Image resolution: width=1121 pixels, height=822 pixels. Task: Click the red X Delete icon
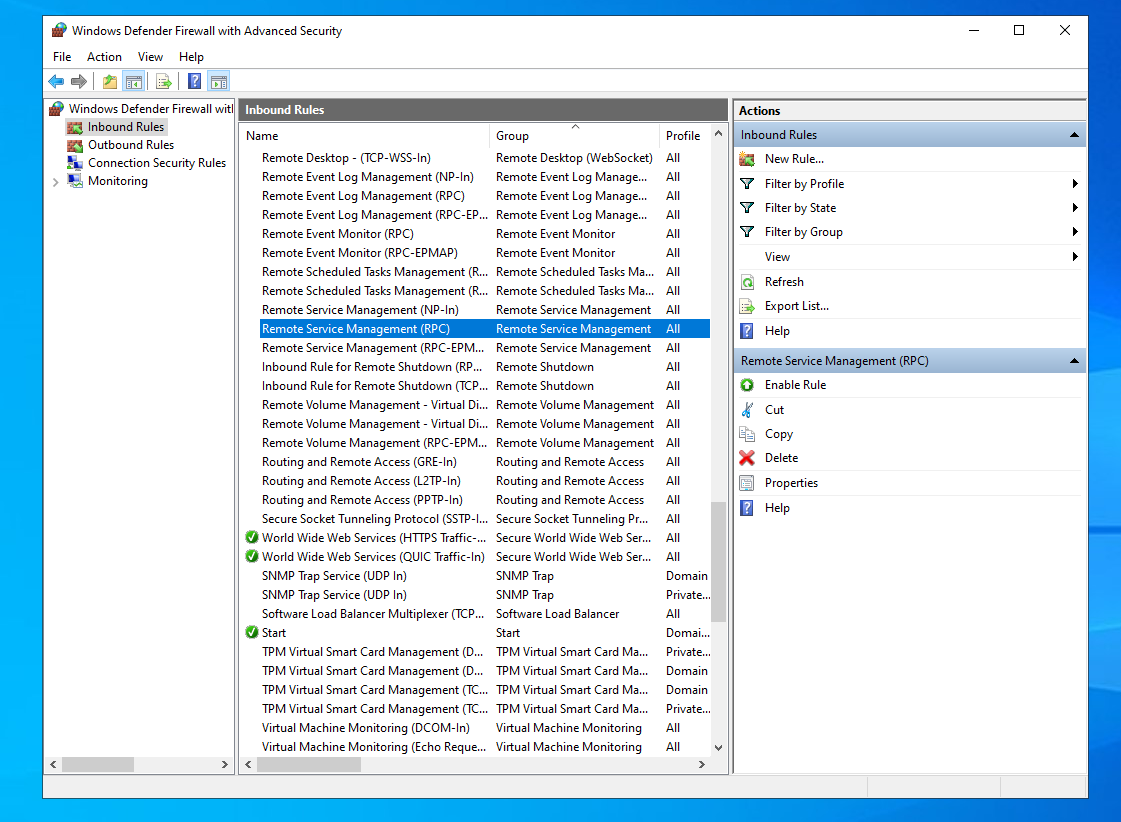coord(747,458)
